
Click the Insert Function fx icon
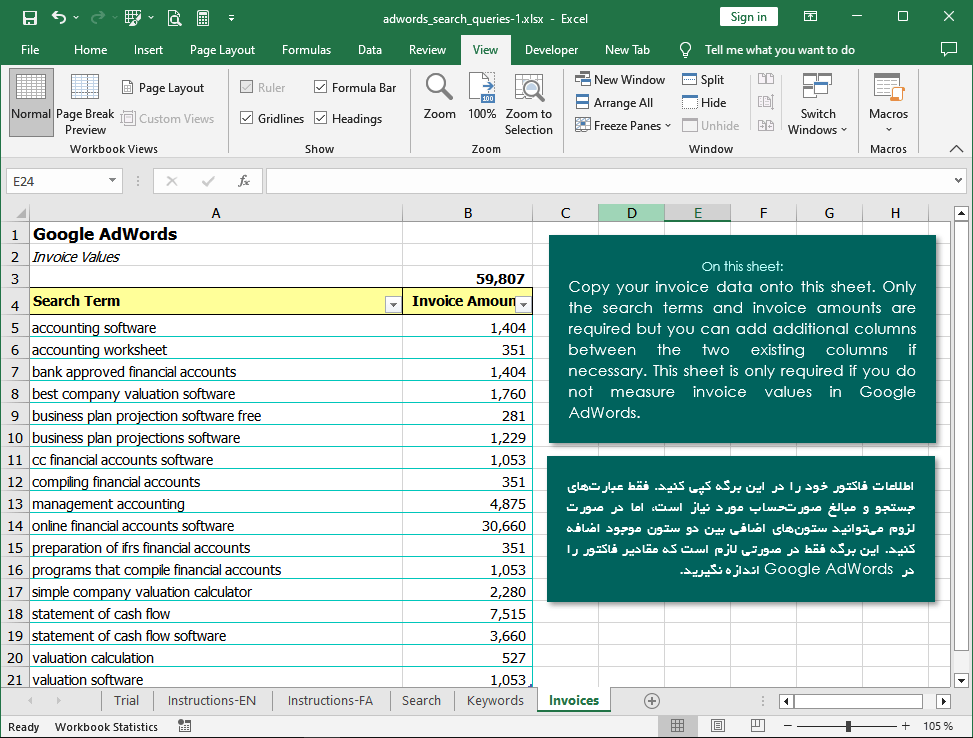(244, 181)
